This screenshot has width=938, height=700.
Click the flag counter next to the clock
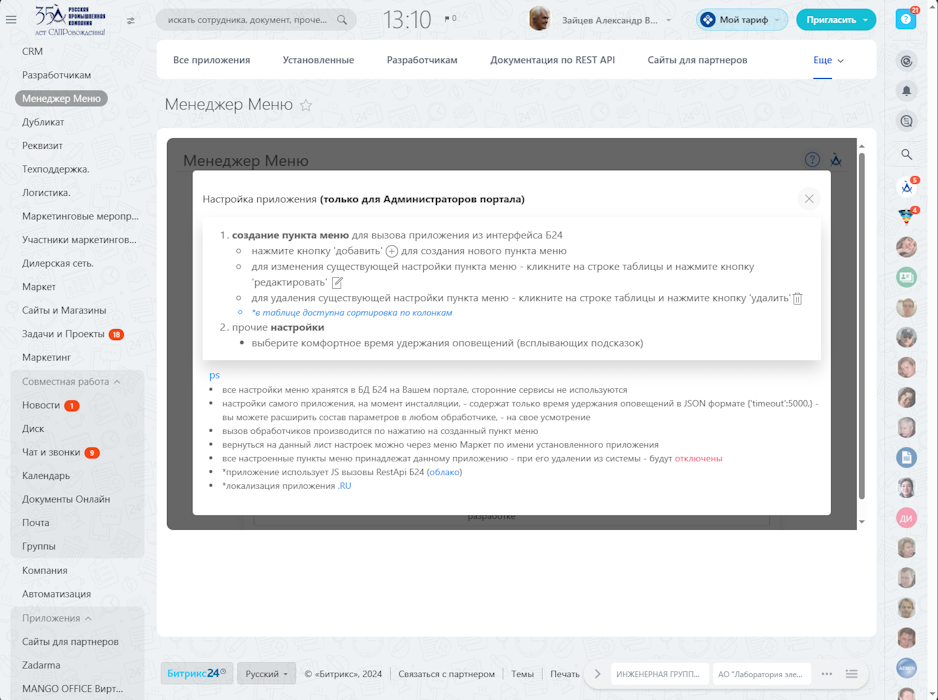point(450,19)
